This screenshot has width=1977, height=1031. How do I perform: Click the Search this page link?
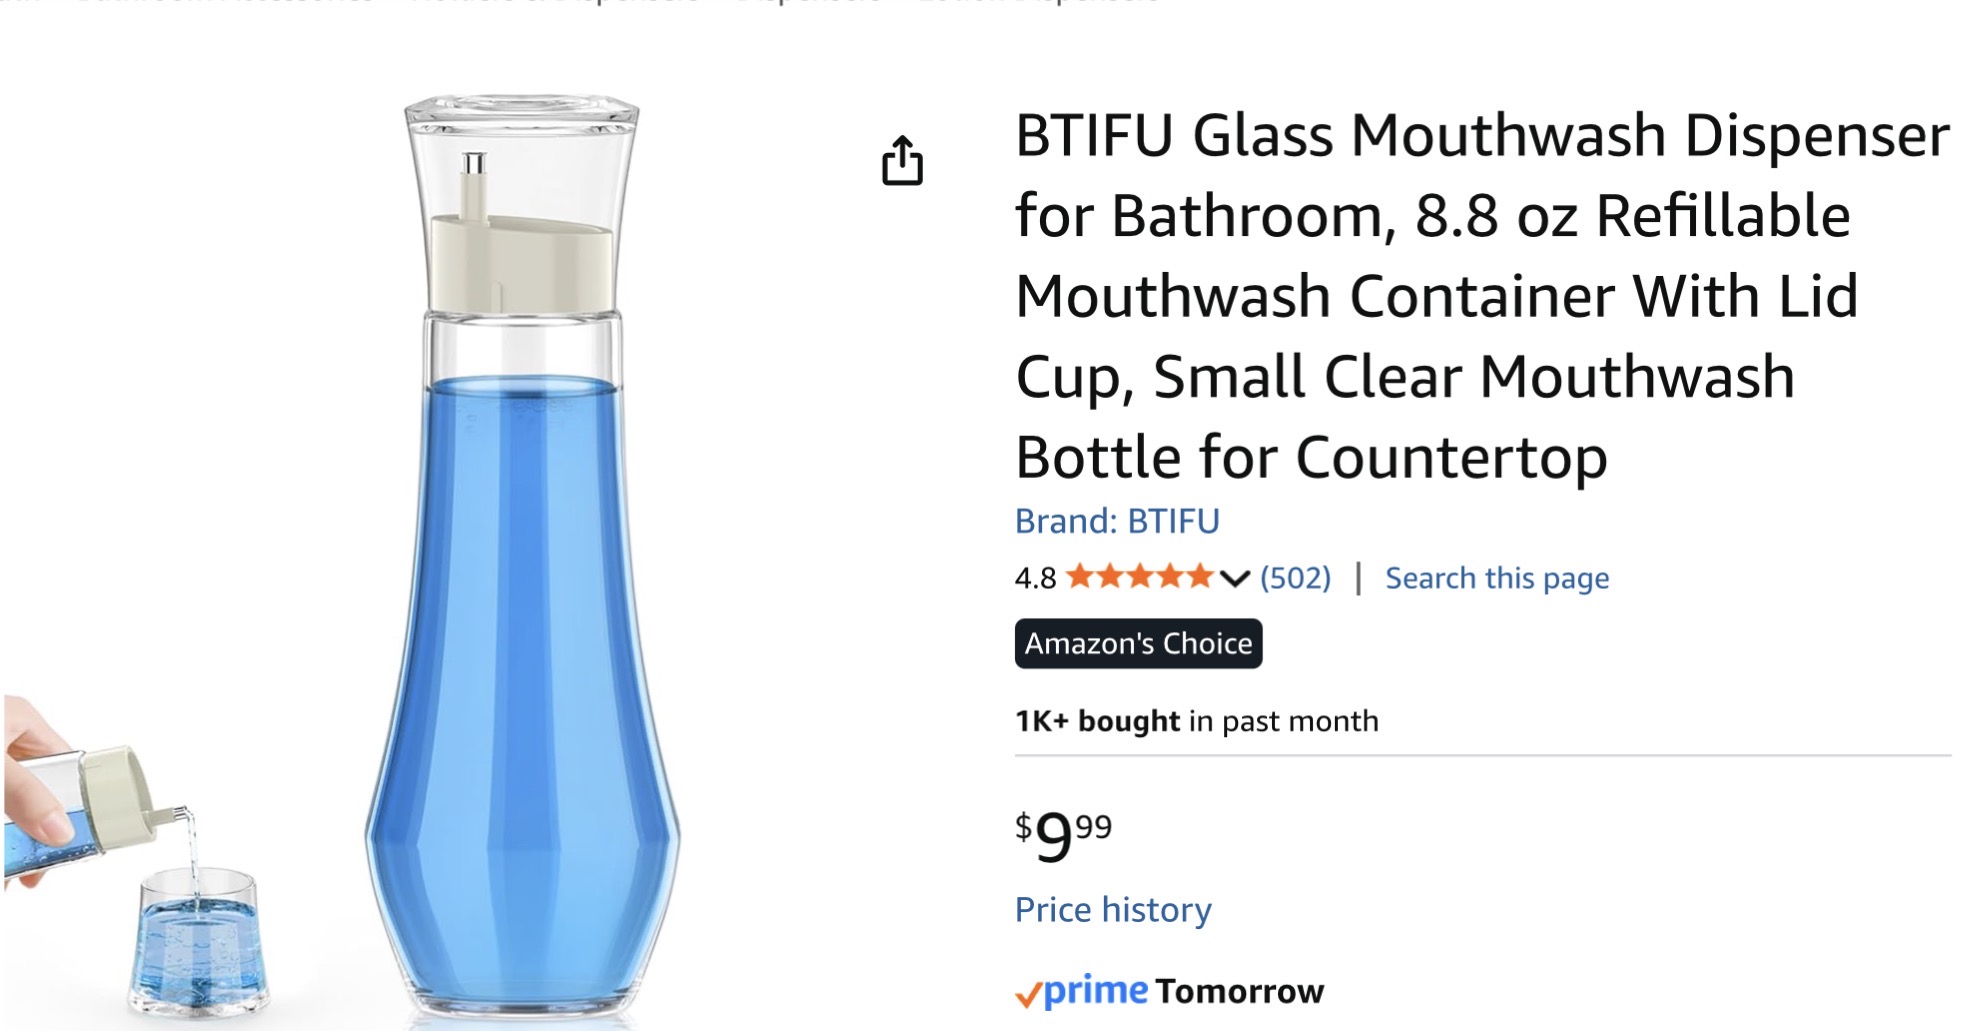point(1496,578)
